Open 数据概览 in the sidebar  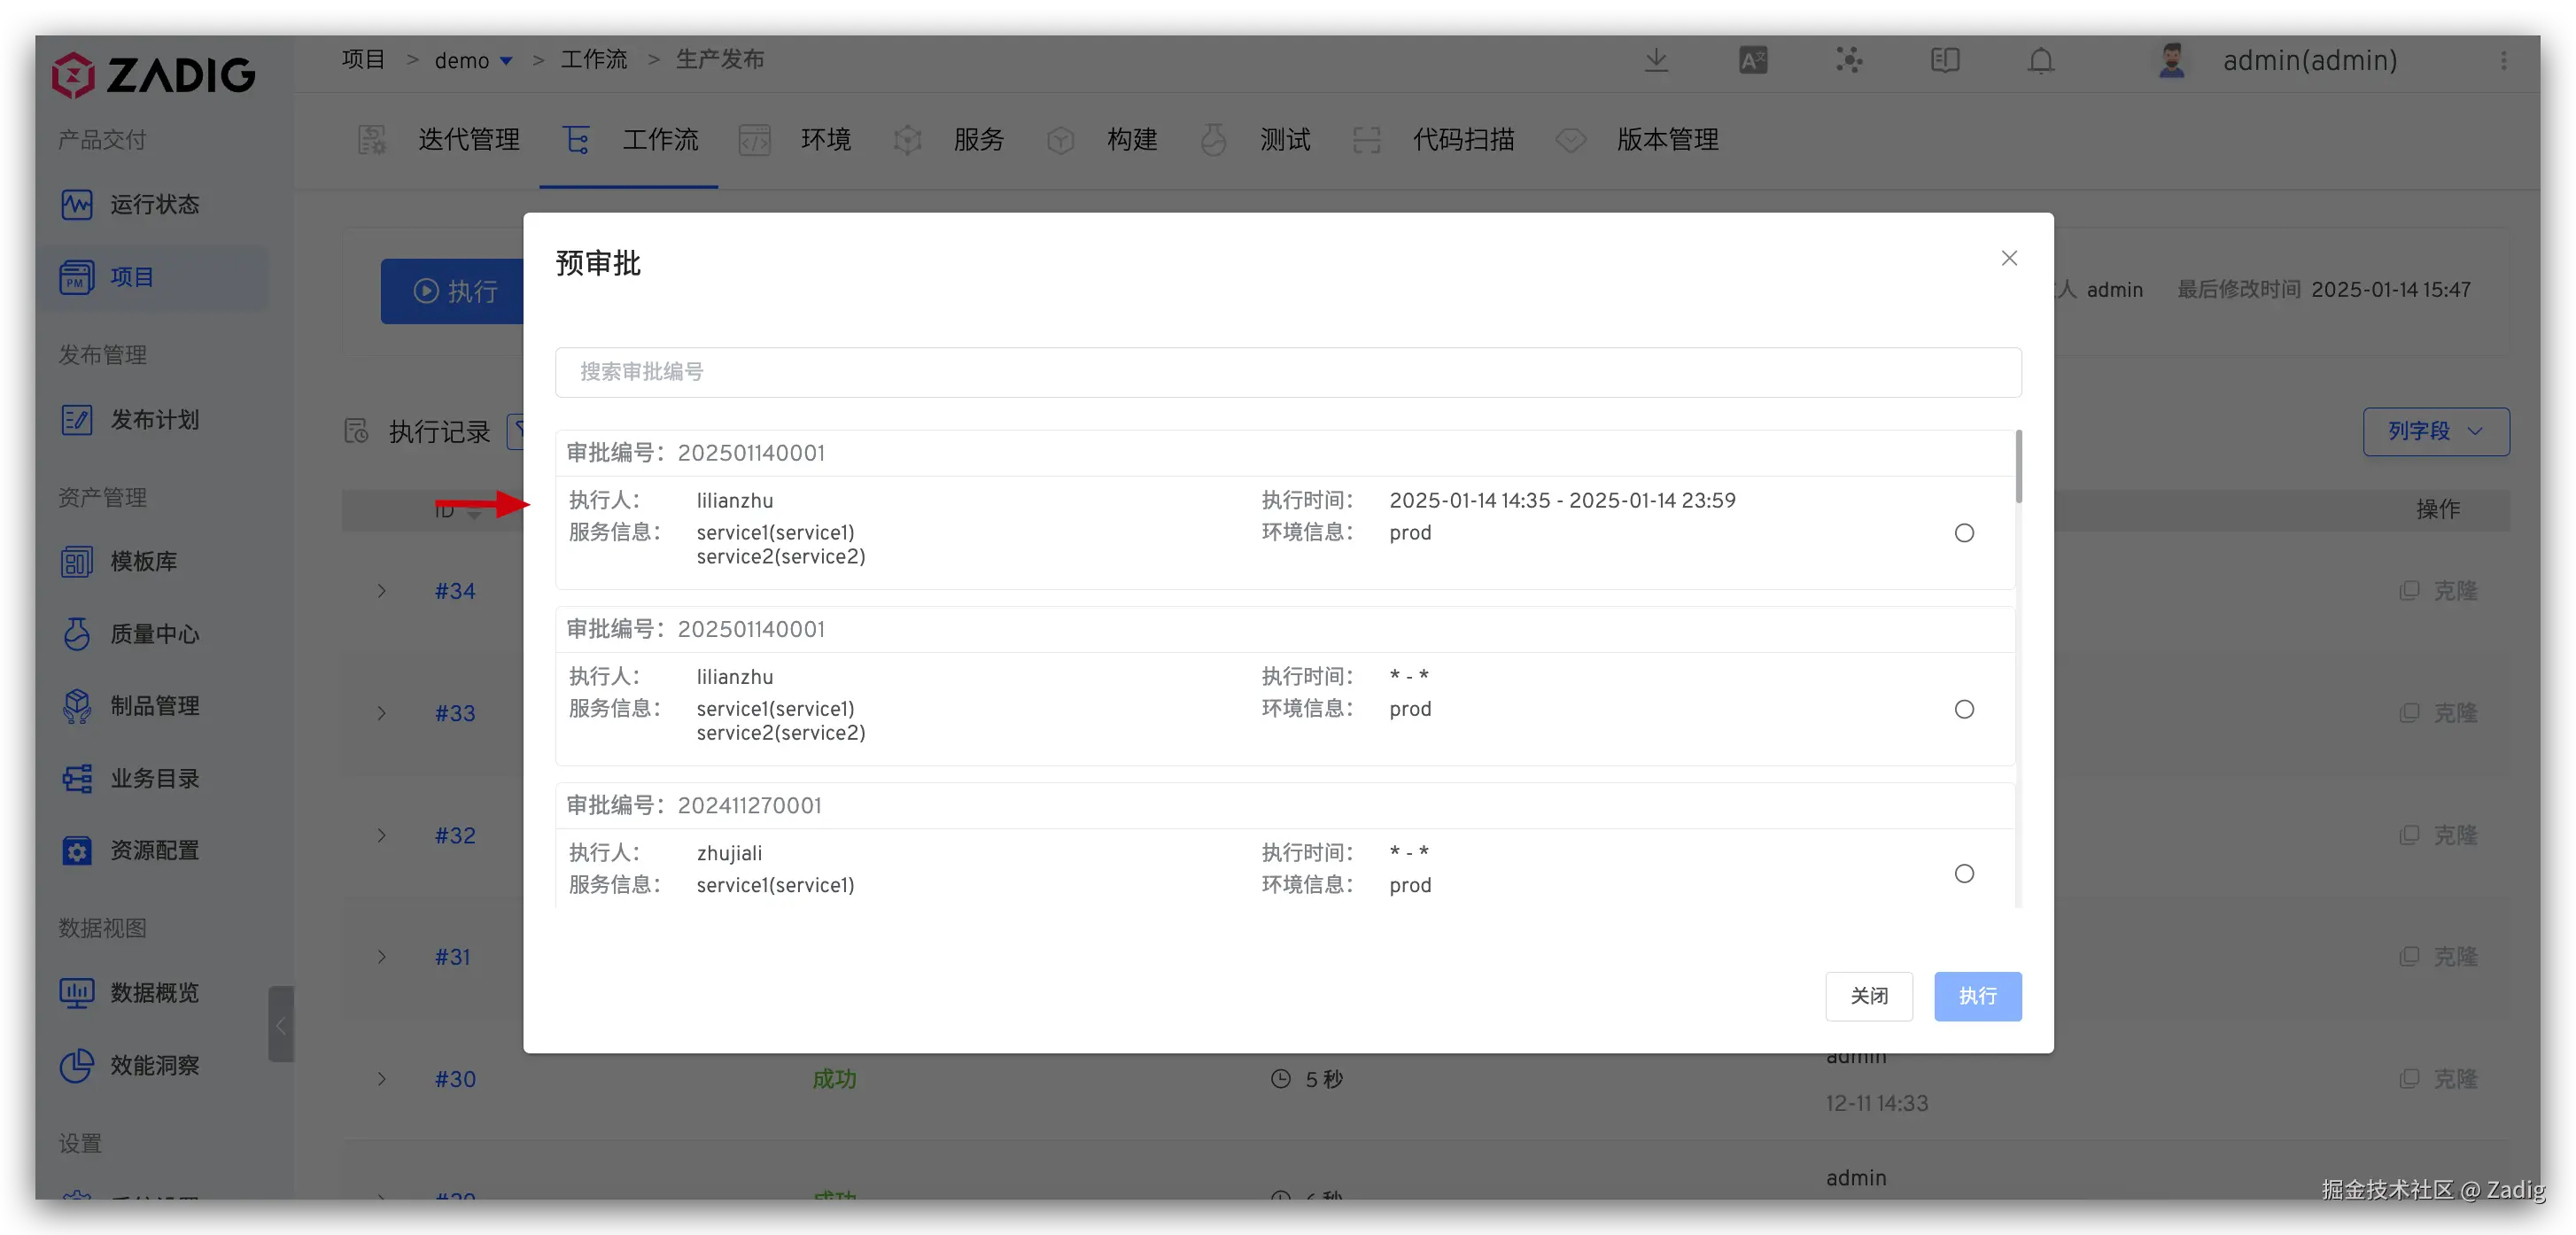click(154, 992)
